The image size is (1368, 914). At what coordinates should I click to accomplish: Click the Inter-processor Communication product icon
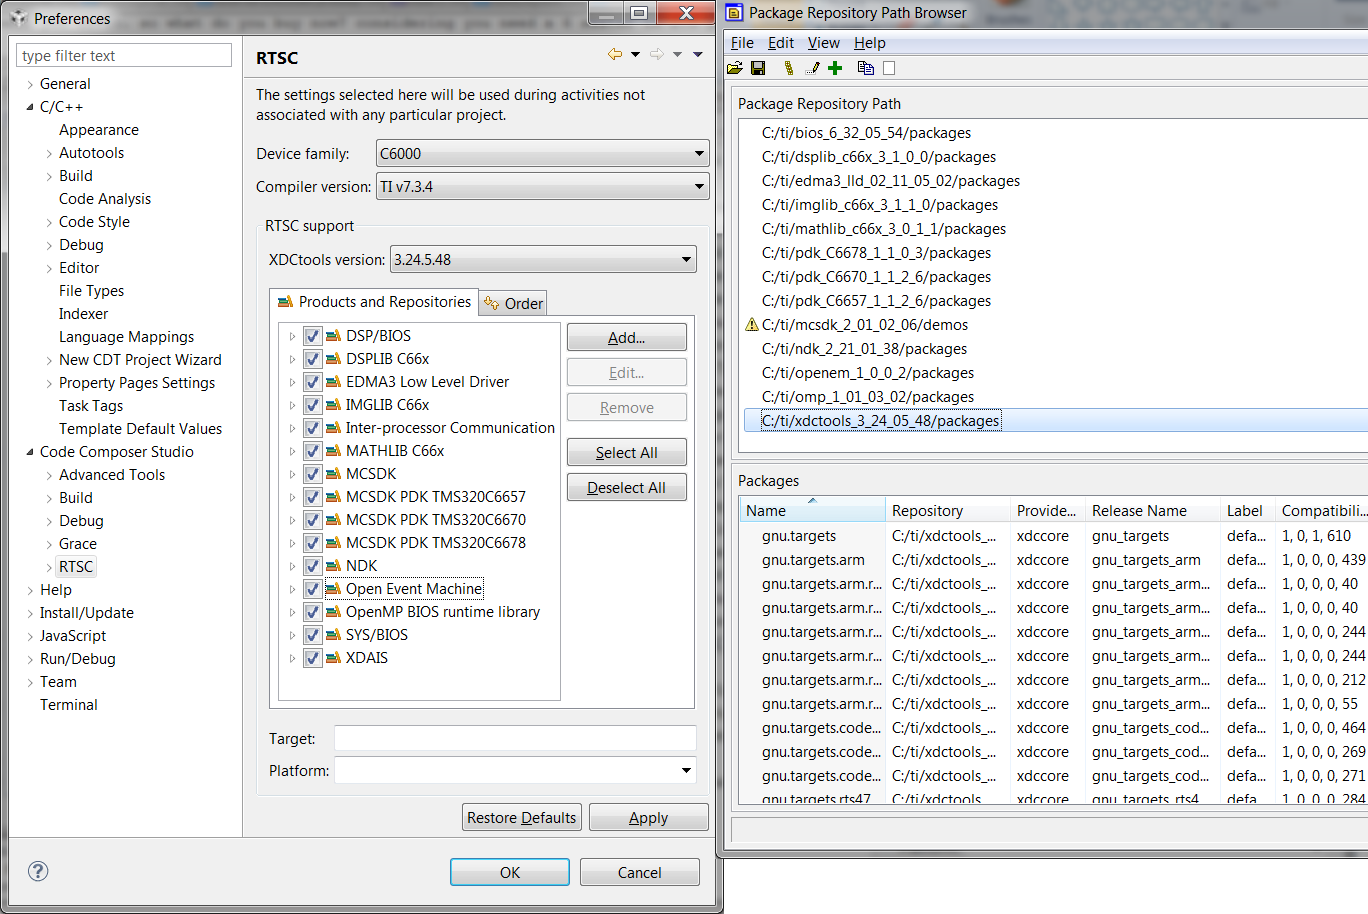[334, 428]
